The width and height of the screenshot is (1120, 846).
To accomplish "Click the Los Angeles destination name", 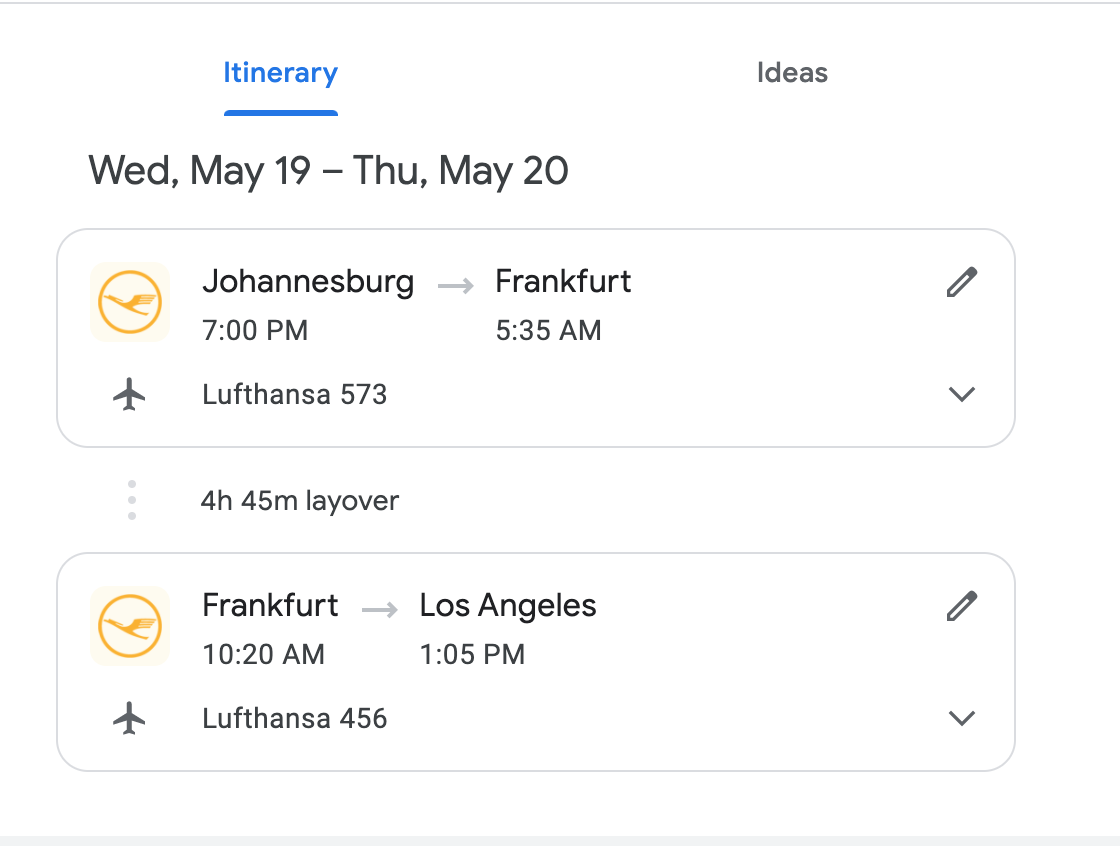I will click(x=508, y=605).
